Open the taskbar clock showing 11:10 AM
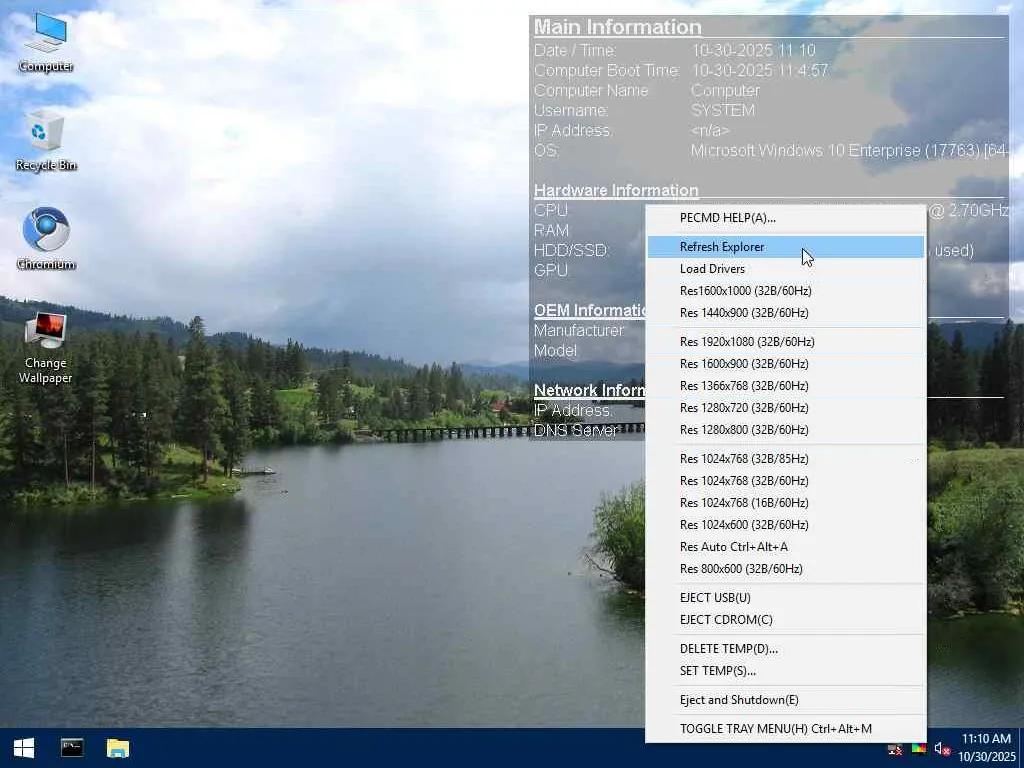The width and height of the screenshot is (1024, 768). click(x=987, y=748)
